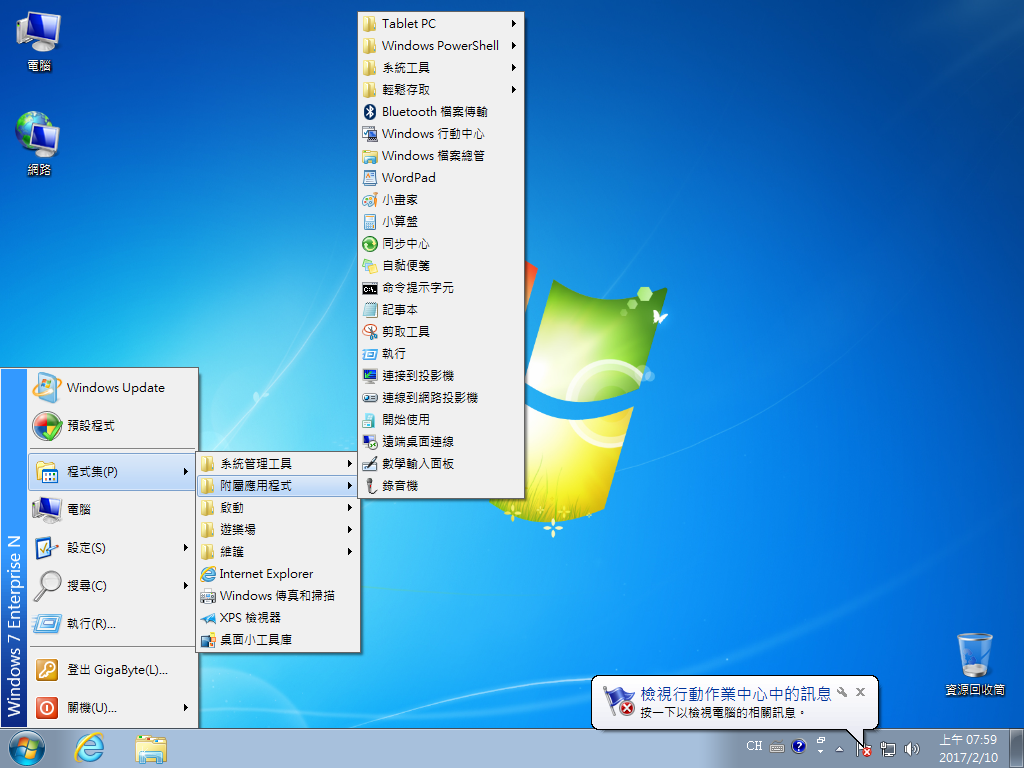Select 附屬應用程式 in the programs menu
1024x768 pixels.
click(x=278, y=486)
